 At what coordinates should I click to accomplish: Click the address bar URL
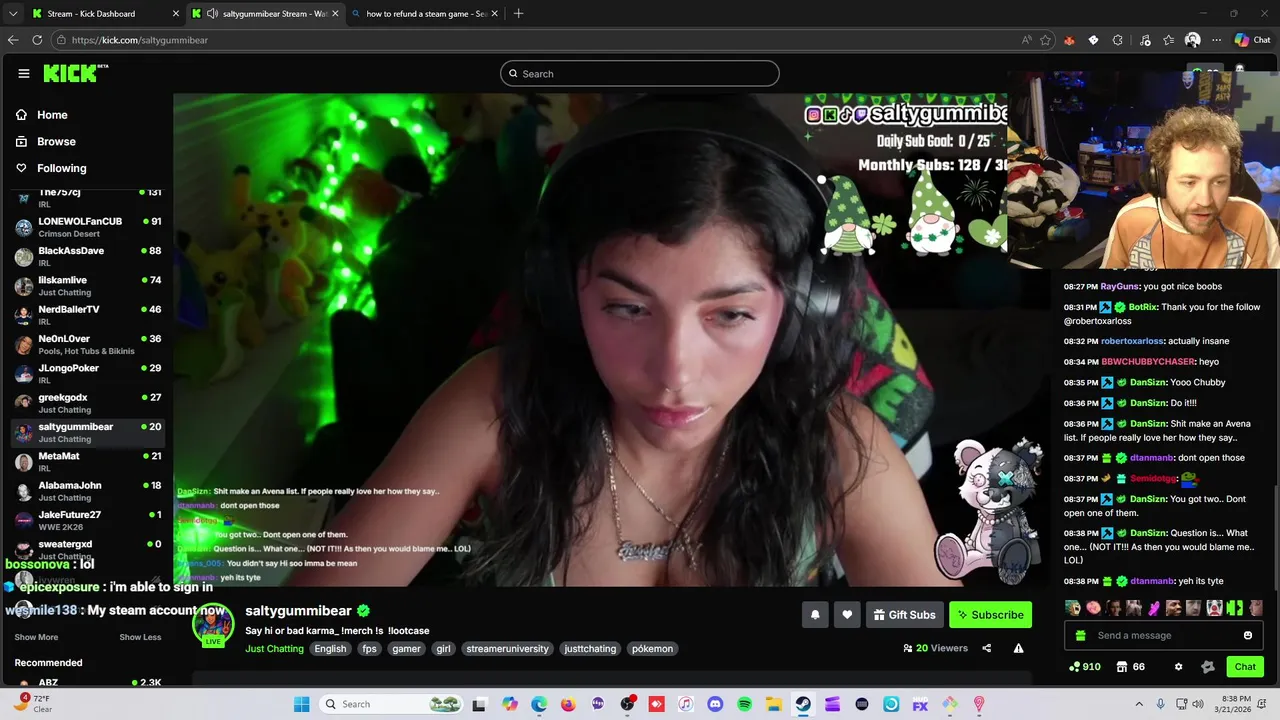(140, 40)
